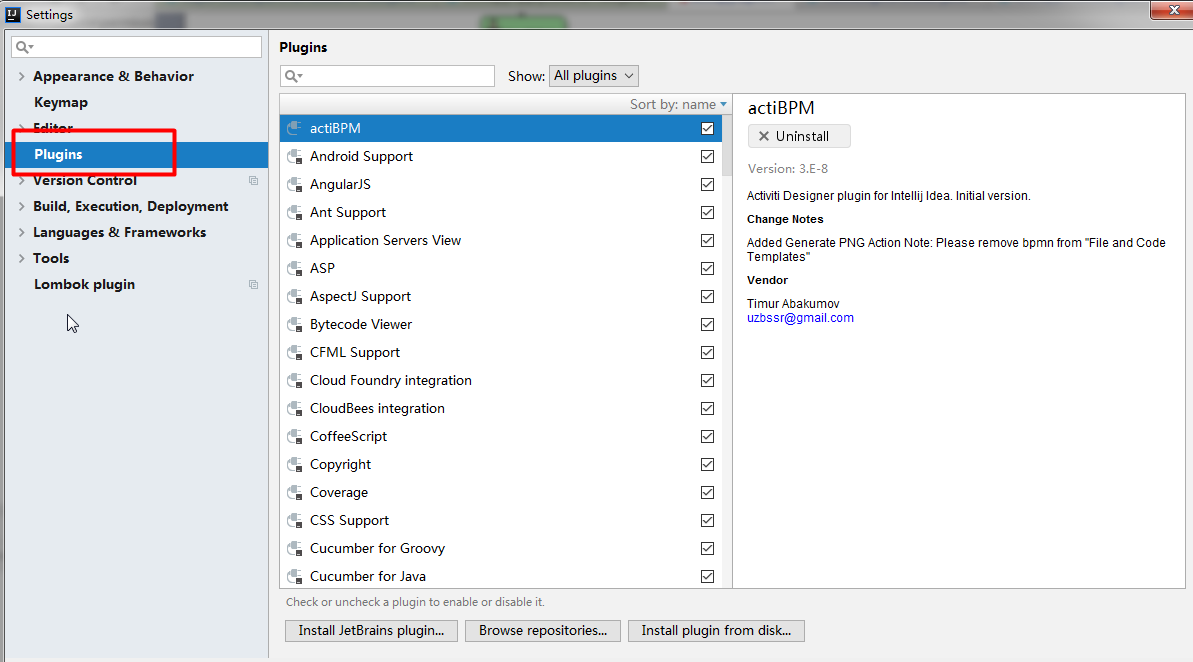Click the ASP plugin icon
This screenshot has width=1193, height=662.
pos(294,269)
